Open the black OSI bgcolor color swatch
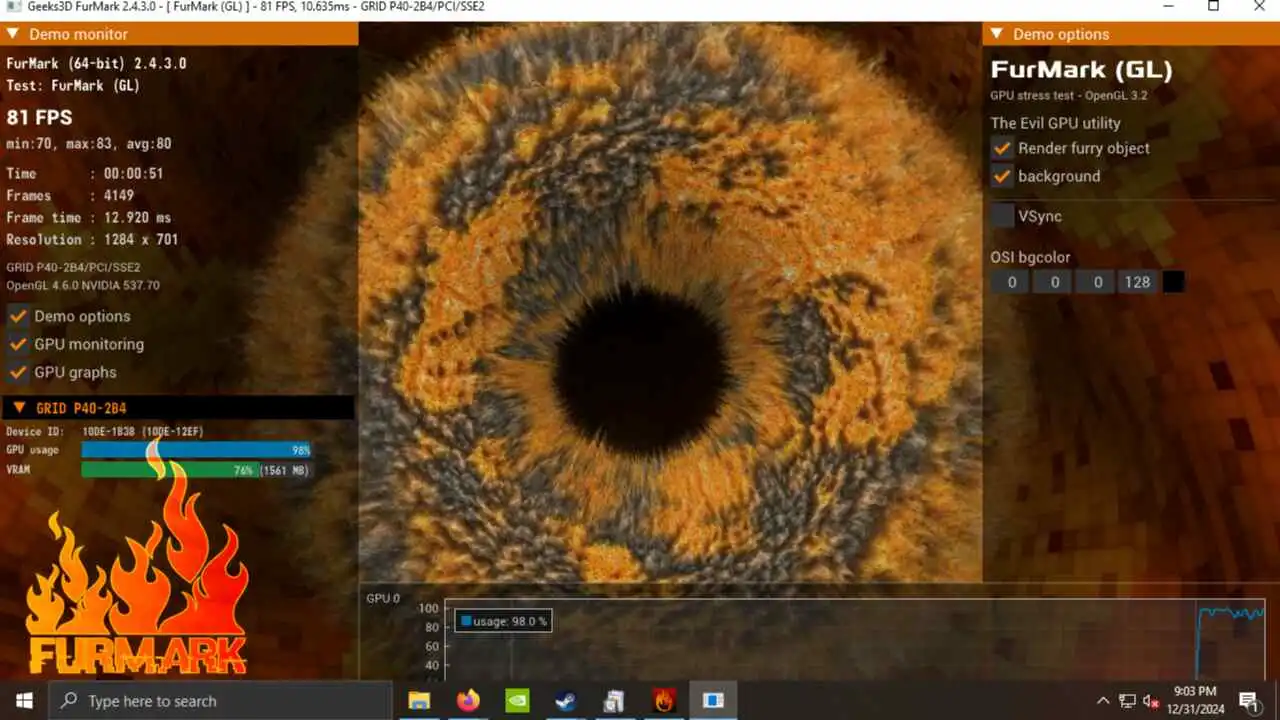 tap(1174, 282)
